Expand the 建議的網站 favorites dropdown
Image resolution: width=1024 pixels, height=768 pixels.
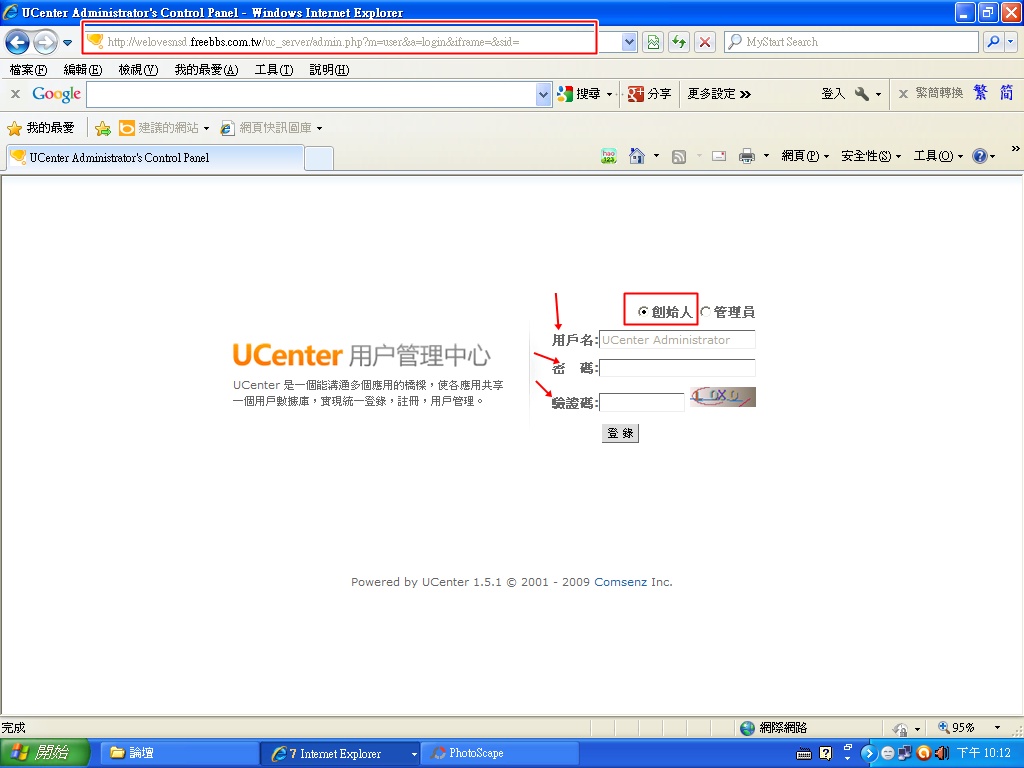206,128
